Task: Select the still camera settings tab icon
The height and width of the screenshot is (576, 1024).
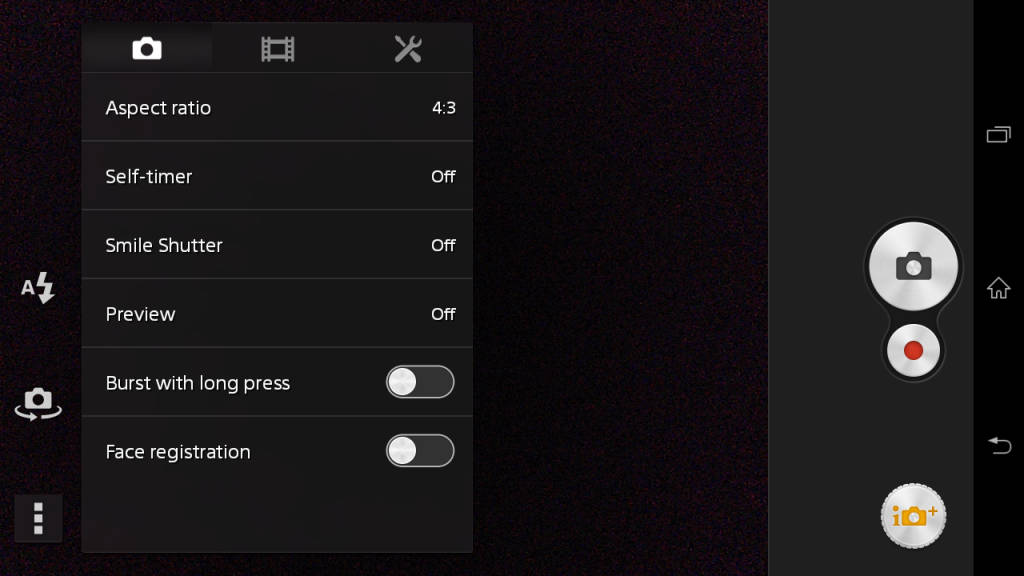Action: pos(147,47)
